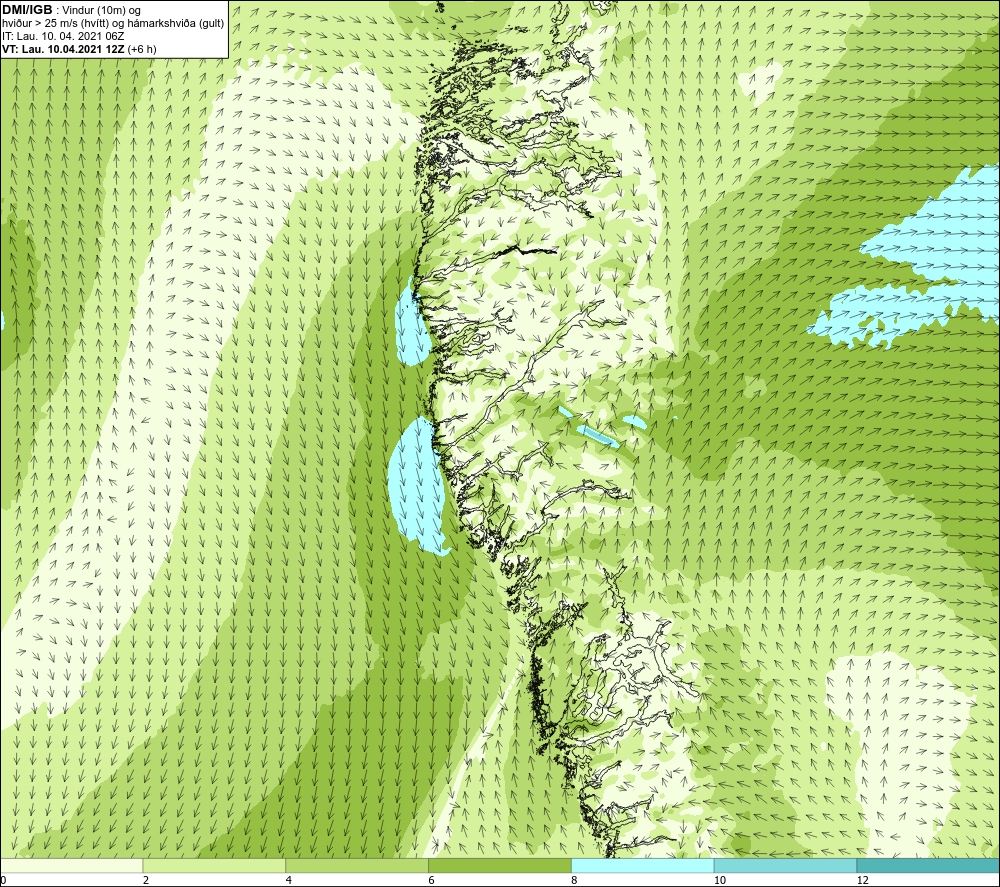Click the scale label "4" under color bar
Viewport: 1000px width, 887px height.
pos(289,881)
